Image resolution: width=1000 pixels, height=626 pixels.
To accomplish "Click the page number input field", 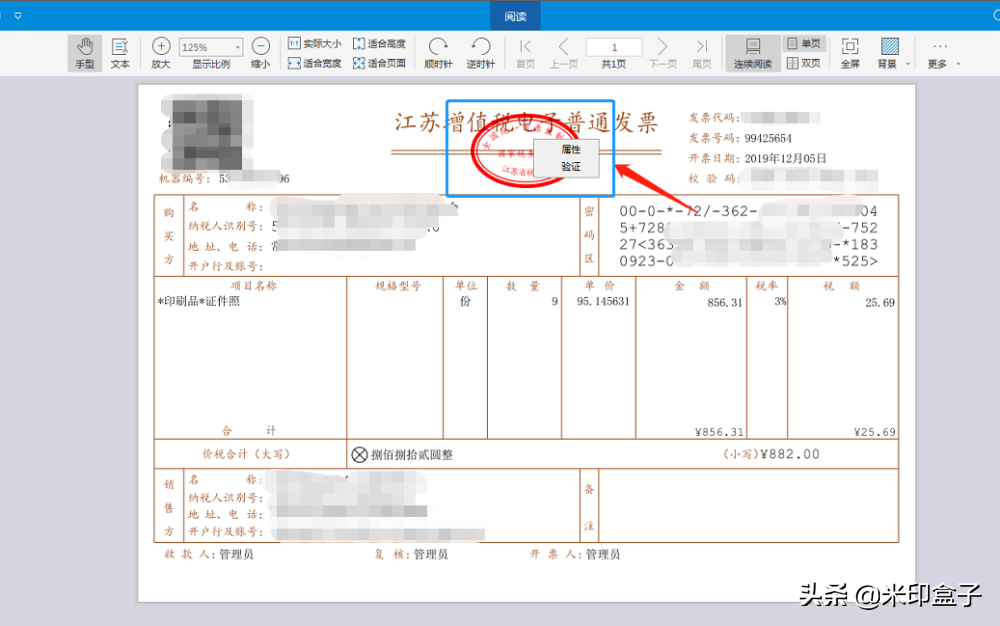I will click(614, 47).
